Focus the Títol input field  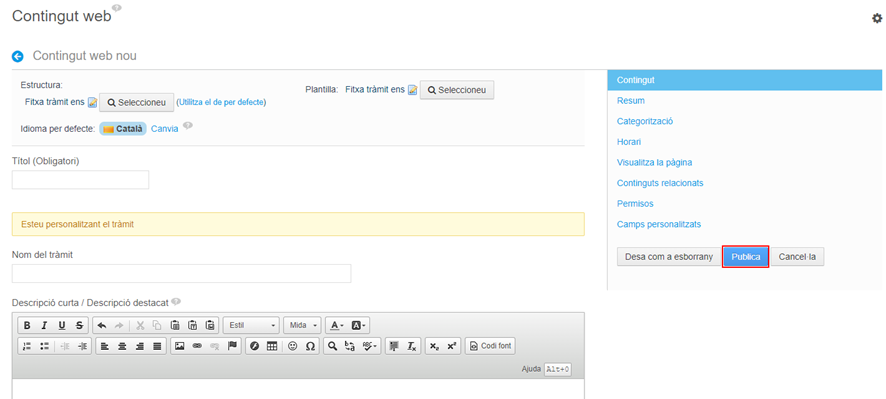point(80,180)
